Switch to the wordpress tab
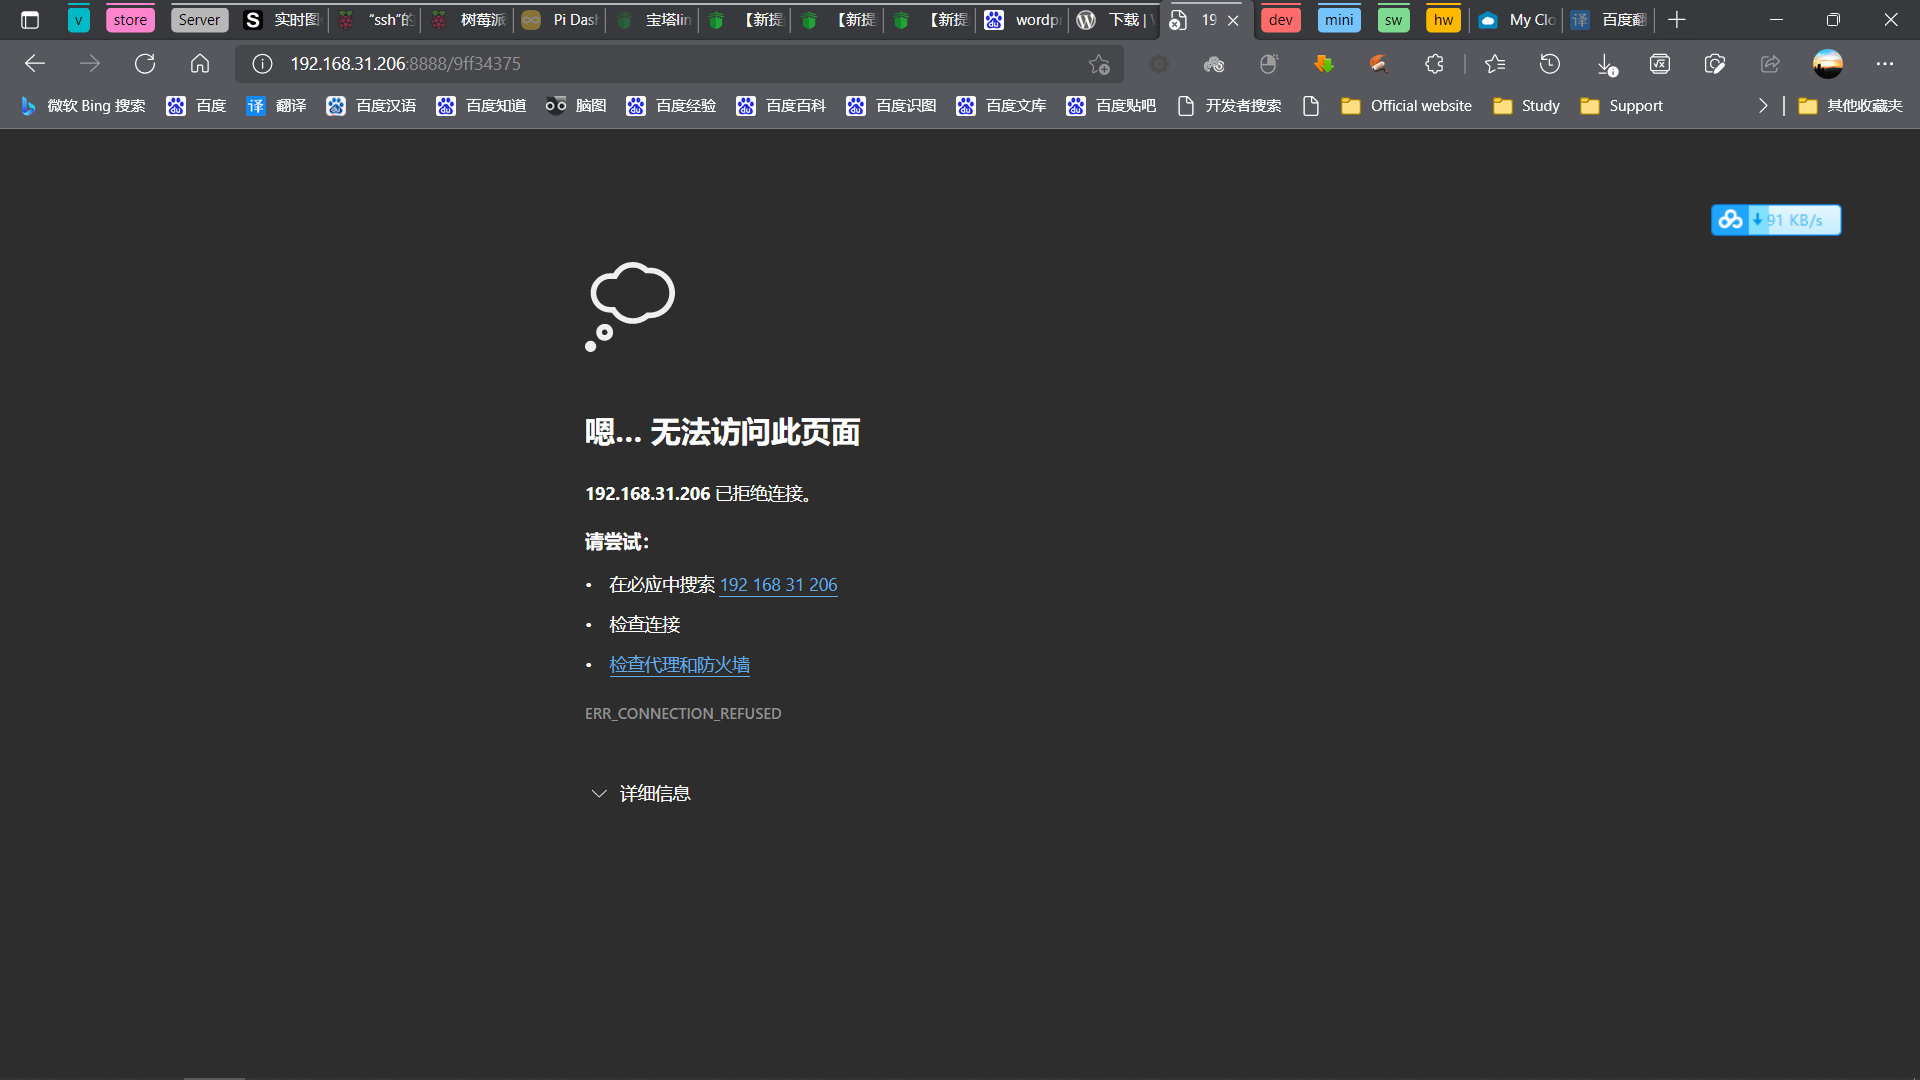 click(1023, 20)
